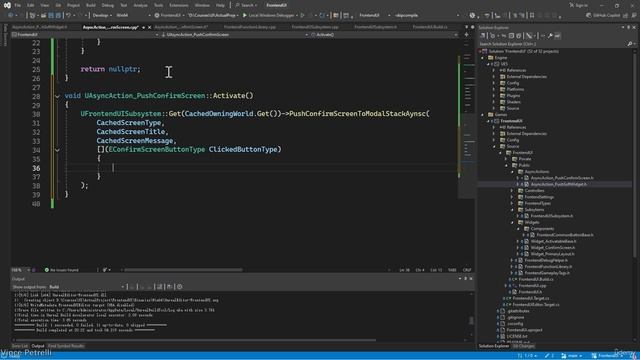This screenshot has height=360, width=640.
Task: Open the Activate() member dropdown
Action: [x=384, y=35]
